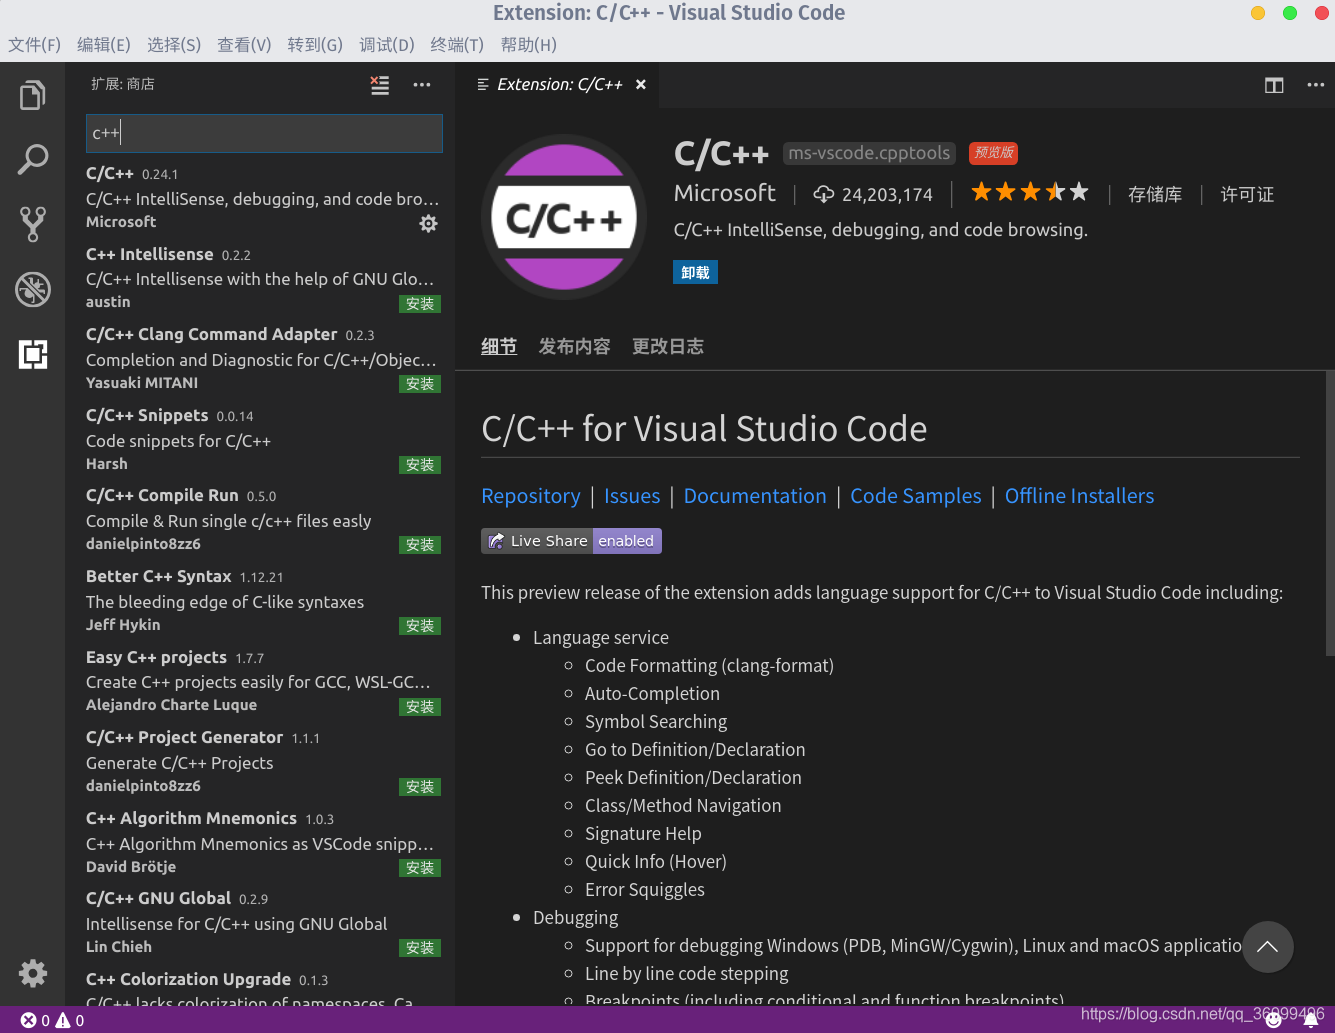This screenshot has height=1033, width=1335.
Task: Click the 许可证 license link
Action: [x=1247, y=194]
